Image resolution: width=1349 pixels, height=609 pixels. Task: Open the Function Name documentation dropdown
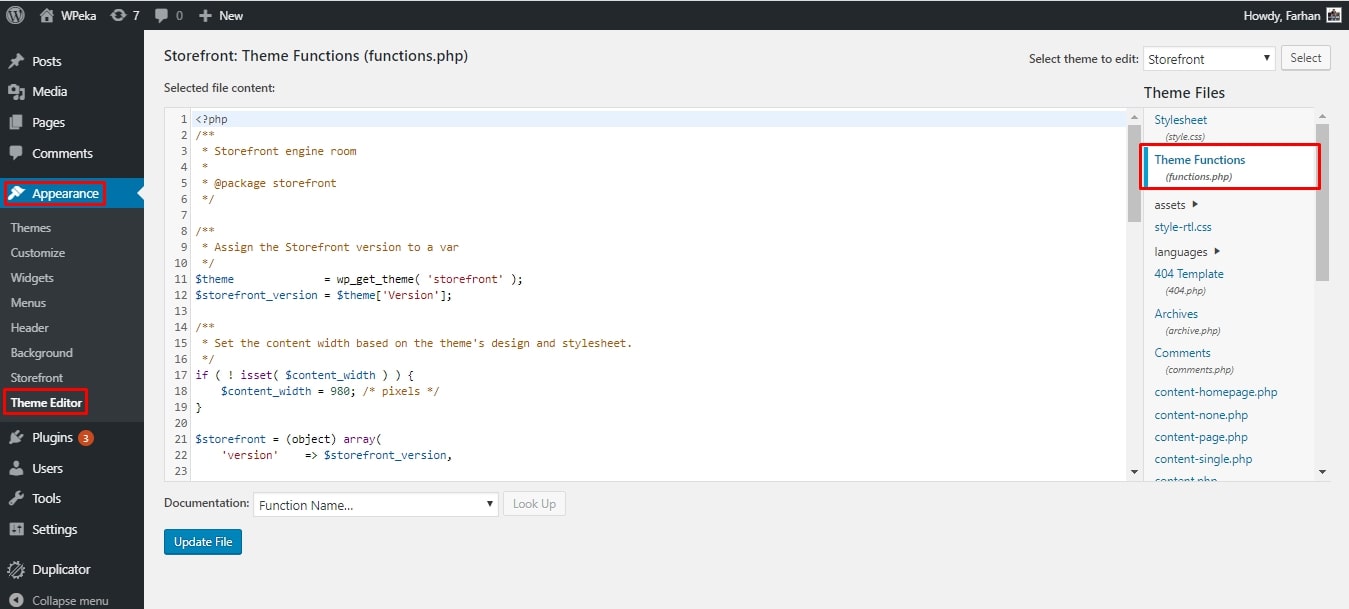(x=375, y=505)
